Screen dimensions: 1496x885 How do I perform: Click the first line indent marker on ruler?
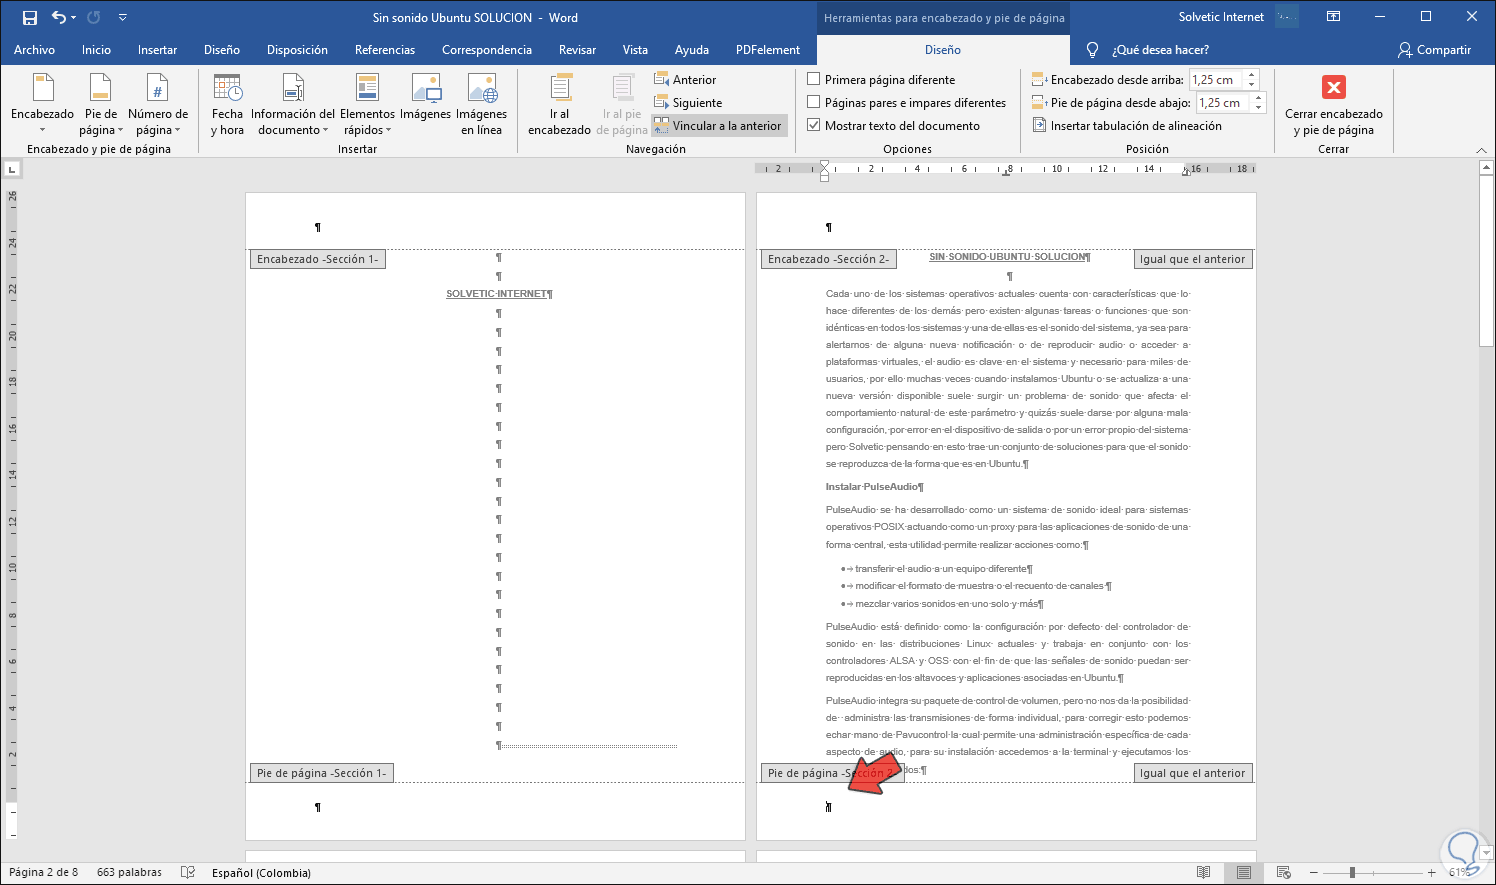(x=824, y=164)
